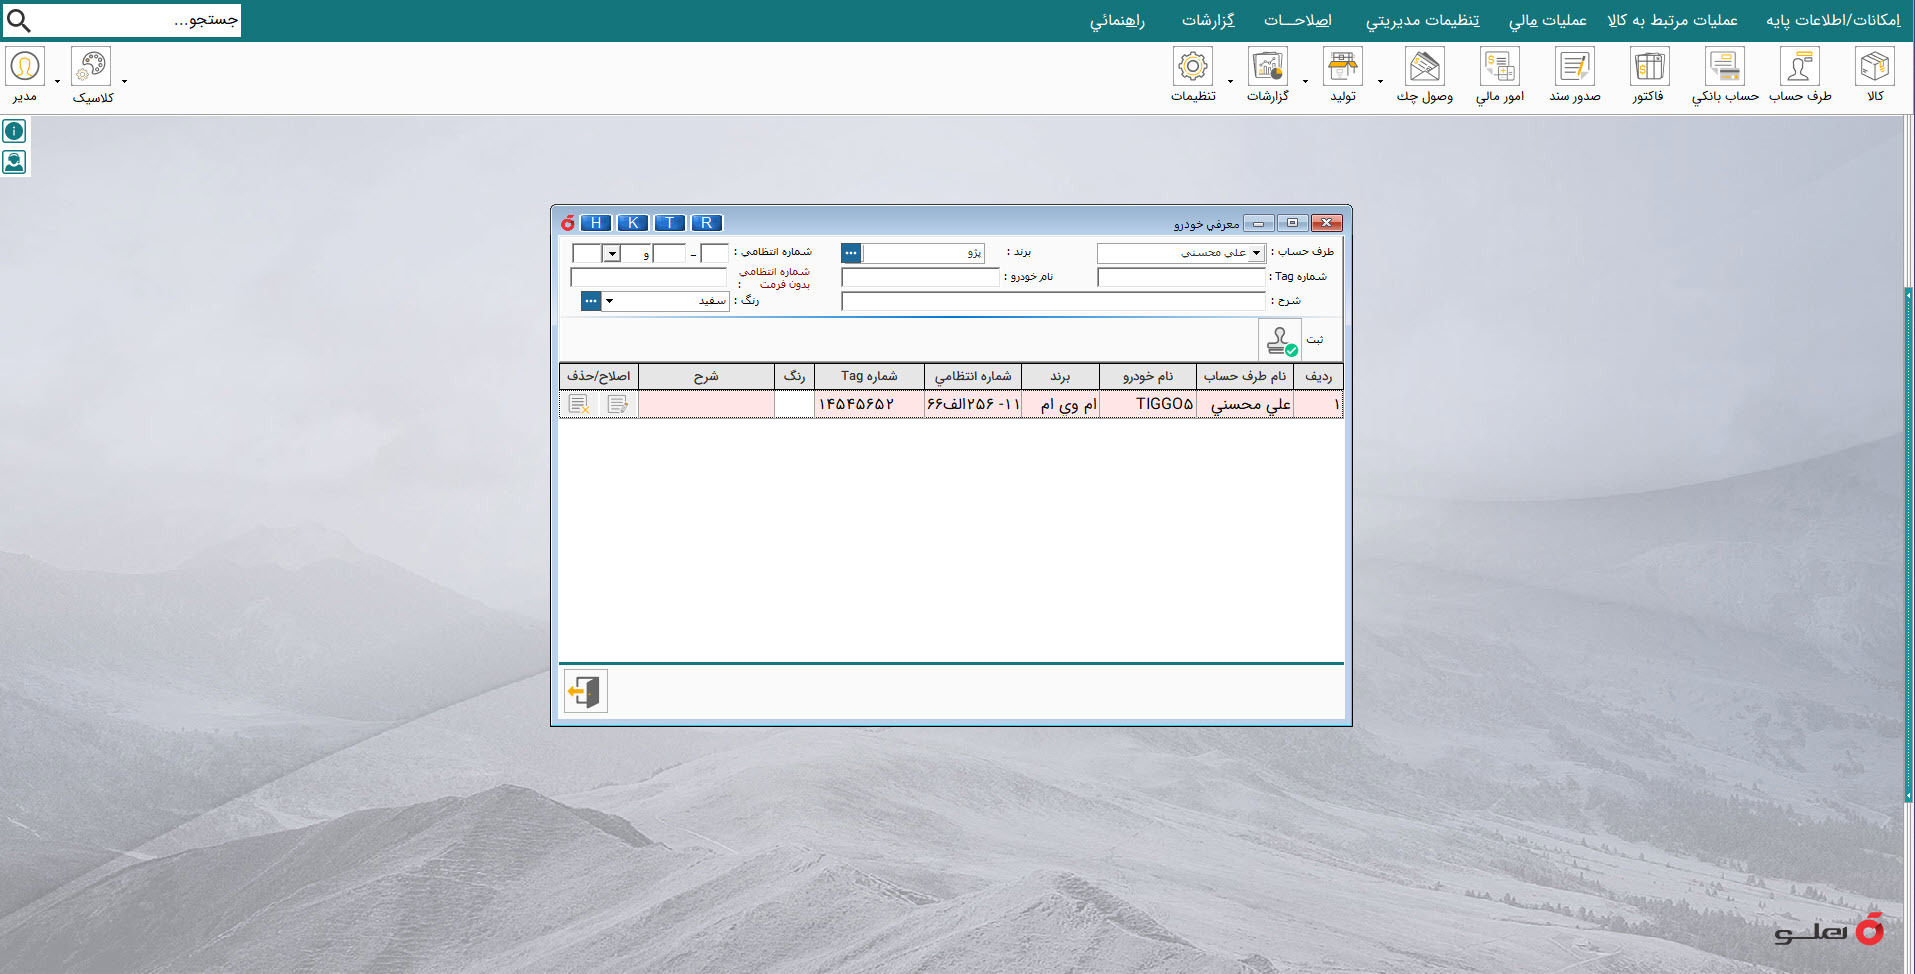Expand the arrow beside تنظيمات toolbar icon
This screenshot has width=1915, height=974.
(x=1231, y=81)
